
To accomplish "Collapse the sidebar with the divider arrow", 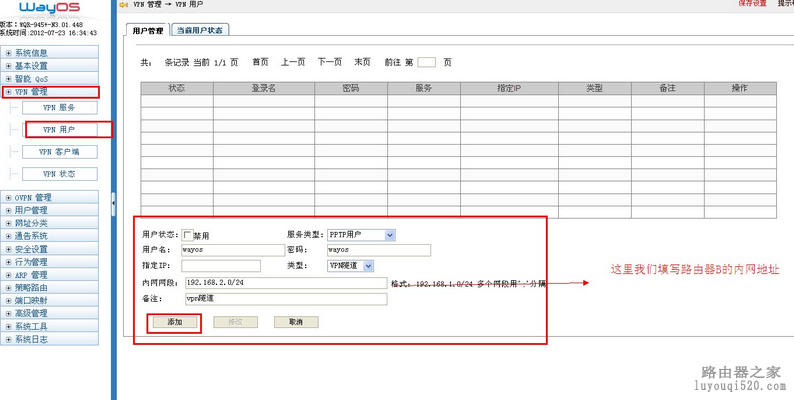I will coord(113,202).
